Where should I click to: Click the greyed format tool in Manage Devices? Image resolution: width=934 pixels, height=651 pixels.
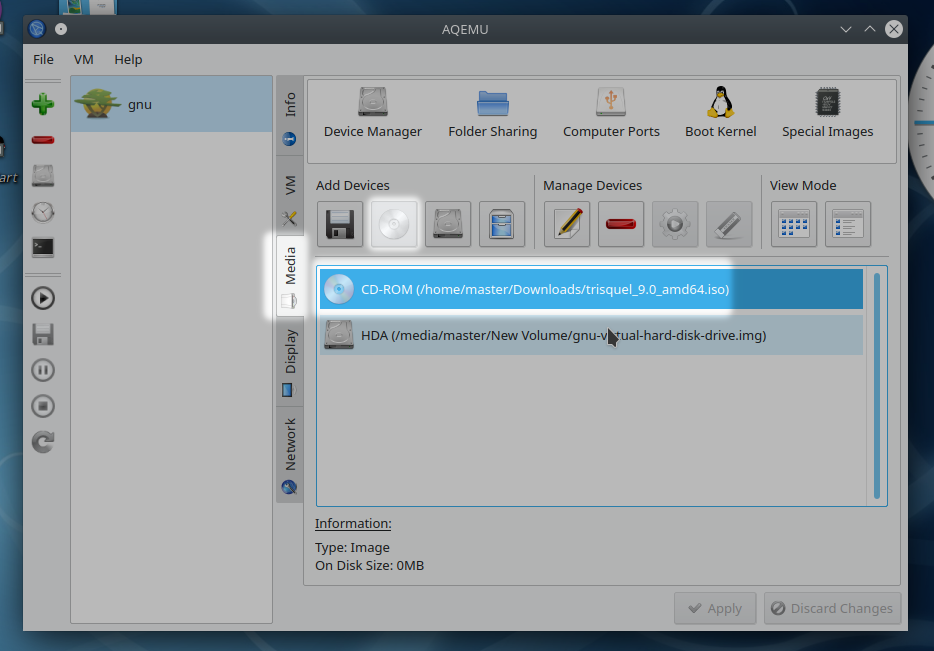pos(728,225)
